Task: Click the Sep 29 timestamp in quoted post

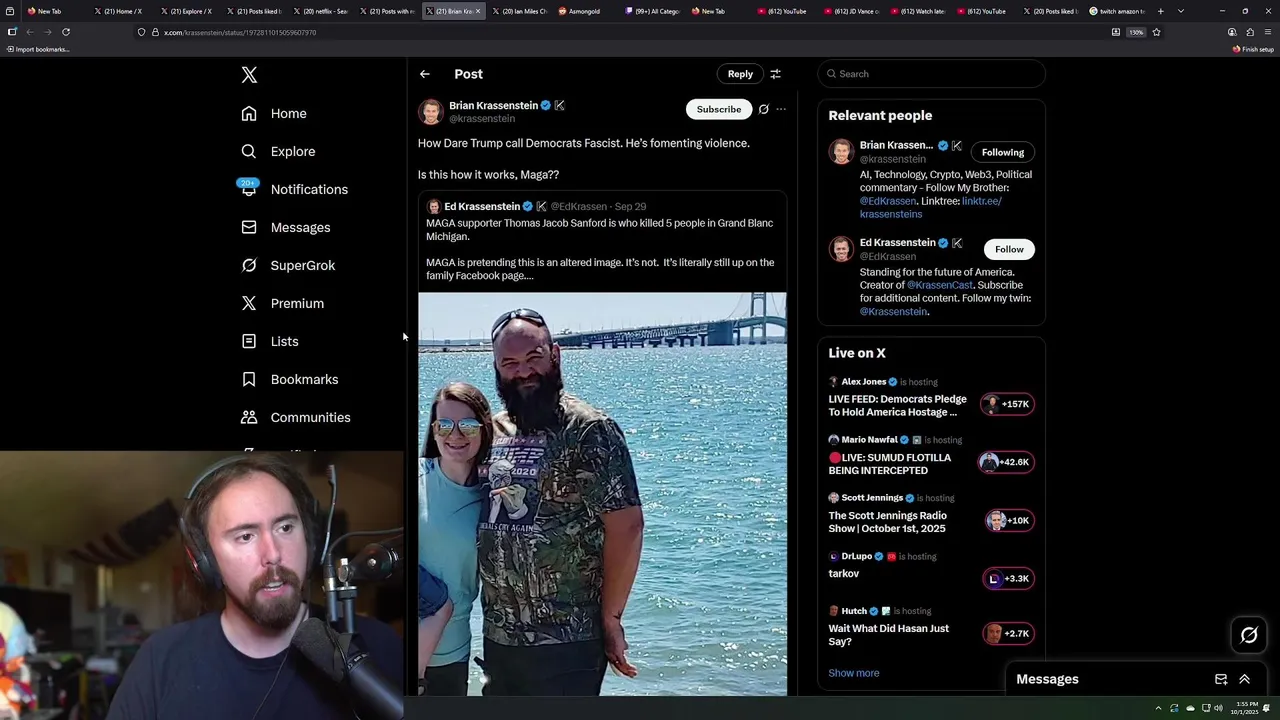Action: 630,206
